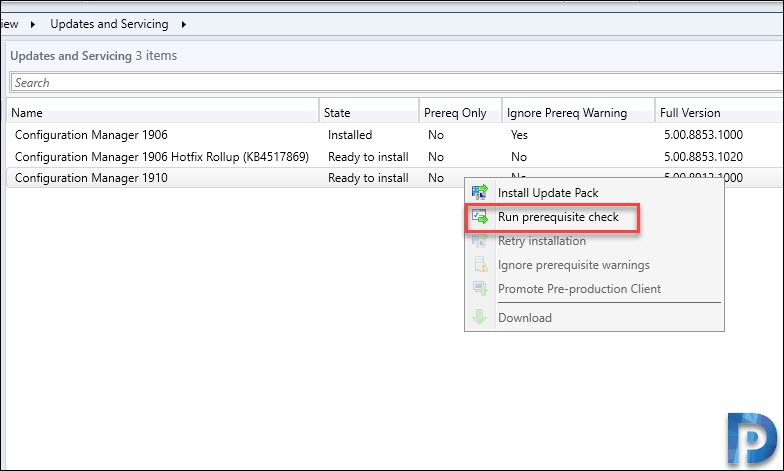Click version 5.00.8853.1000 cell
The width and height of the screenshot is (784, 471).
(x=703, y=134)
